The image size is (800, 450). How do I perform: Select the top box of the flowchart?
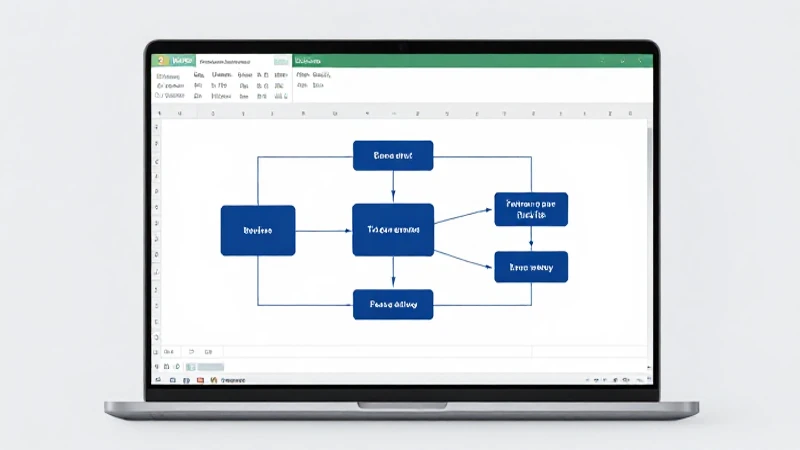coord(393,156)
